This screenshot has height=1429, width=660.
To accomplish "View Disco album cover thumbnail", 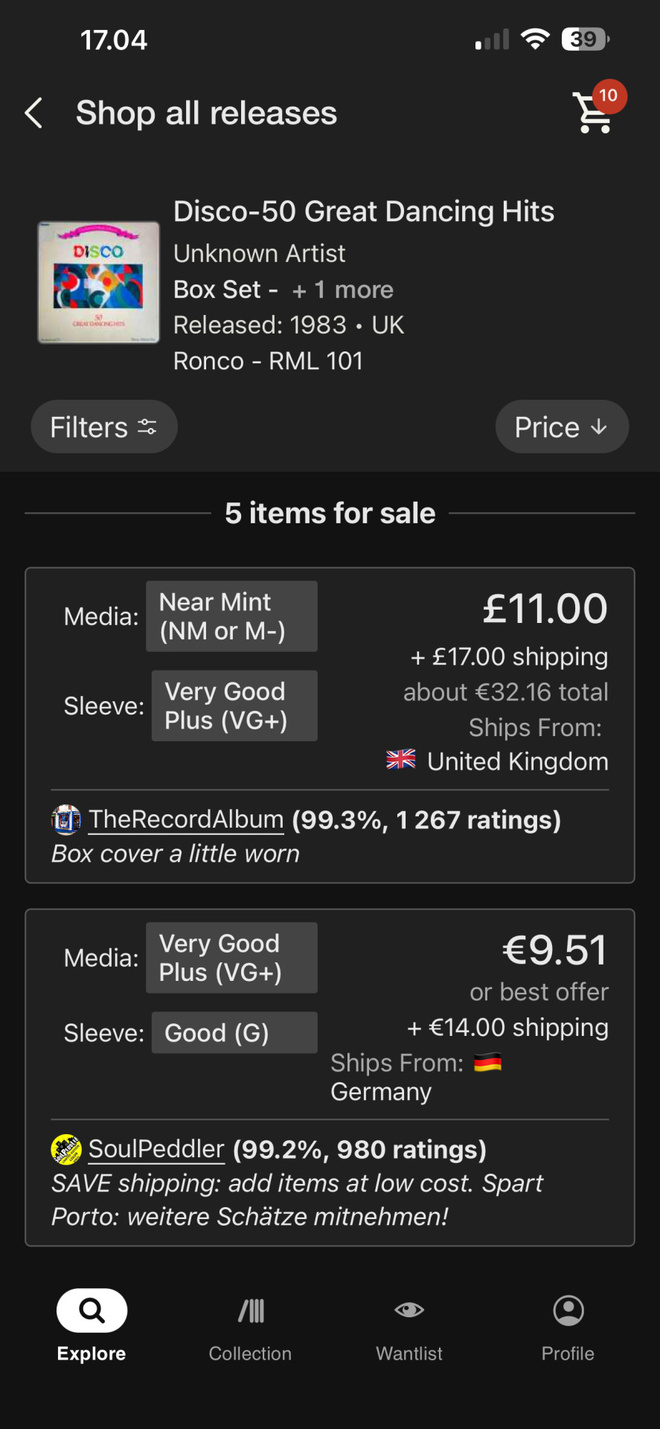I will (x=98, y=283).
